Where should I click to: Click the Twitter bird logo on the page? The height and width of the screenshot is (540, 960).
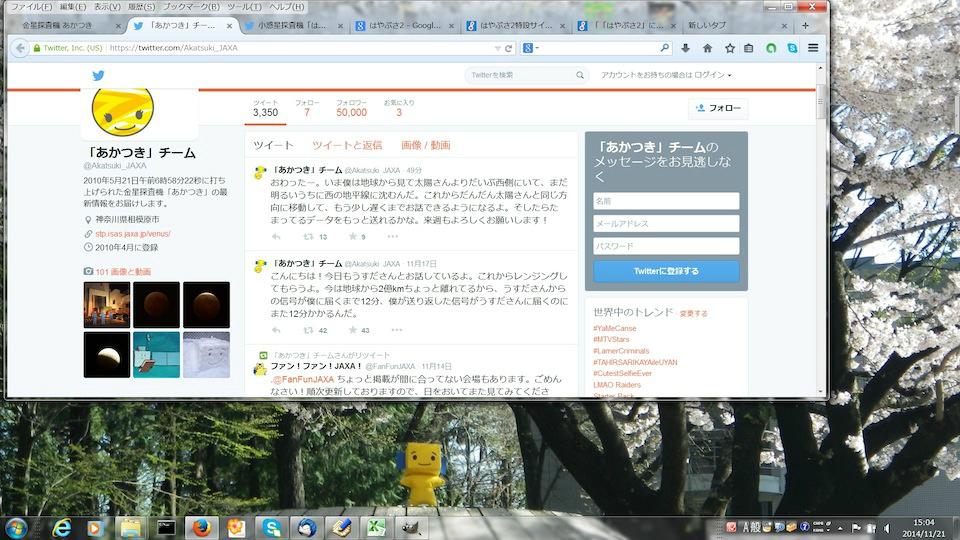(98, 75)
